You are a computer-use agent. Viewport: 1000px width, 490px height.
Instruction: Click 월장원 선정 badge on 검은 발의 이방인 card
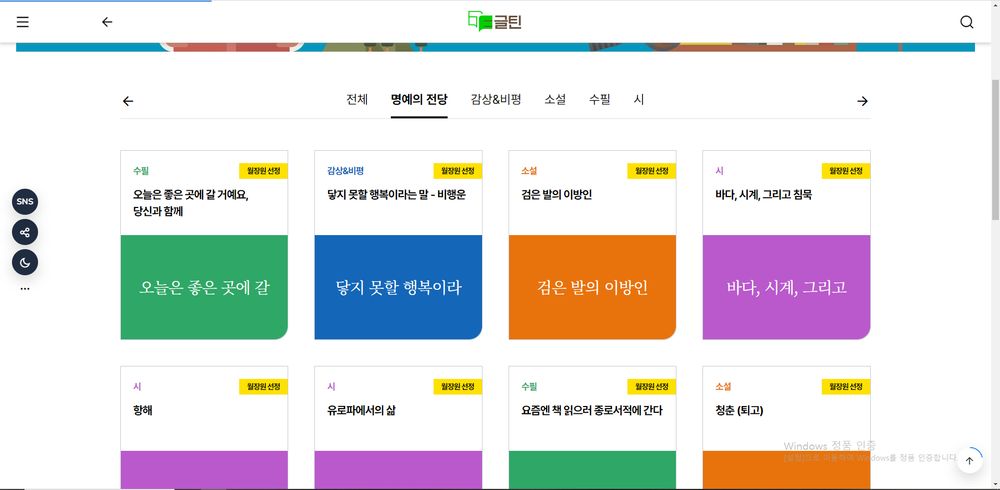pyautogui.click(x=652, y=171)
